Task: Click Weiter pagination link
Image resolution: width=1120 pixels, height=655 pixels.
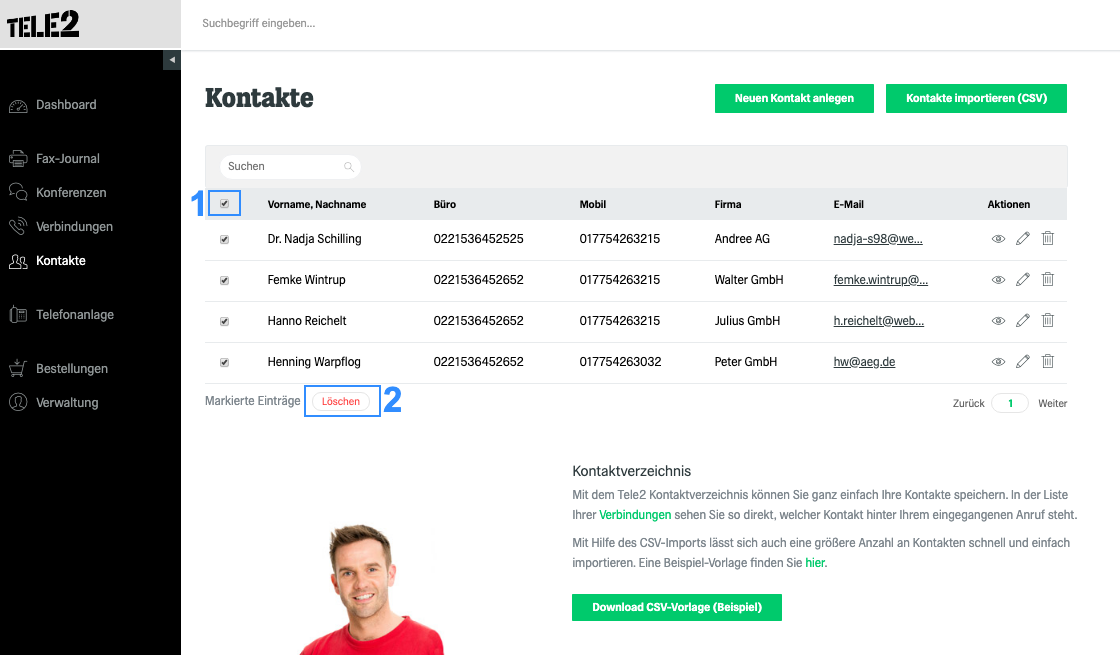Action: point(1052,404)
